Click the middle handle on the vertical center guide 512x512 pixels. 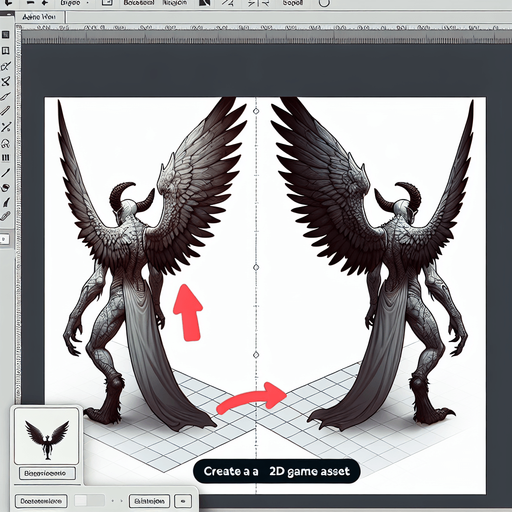click(256, 267)
